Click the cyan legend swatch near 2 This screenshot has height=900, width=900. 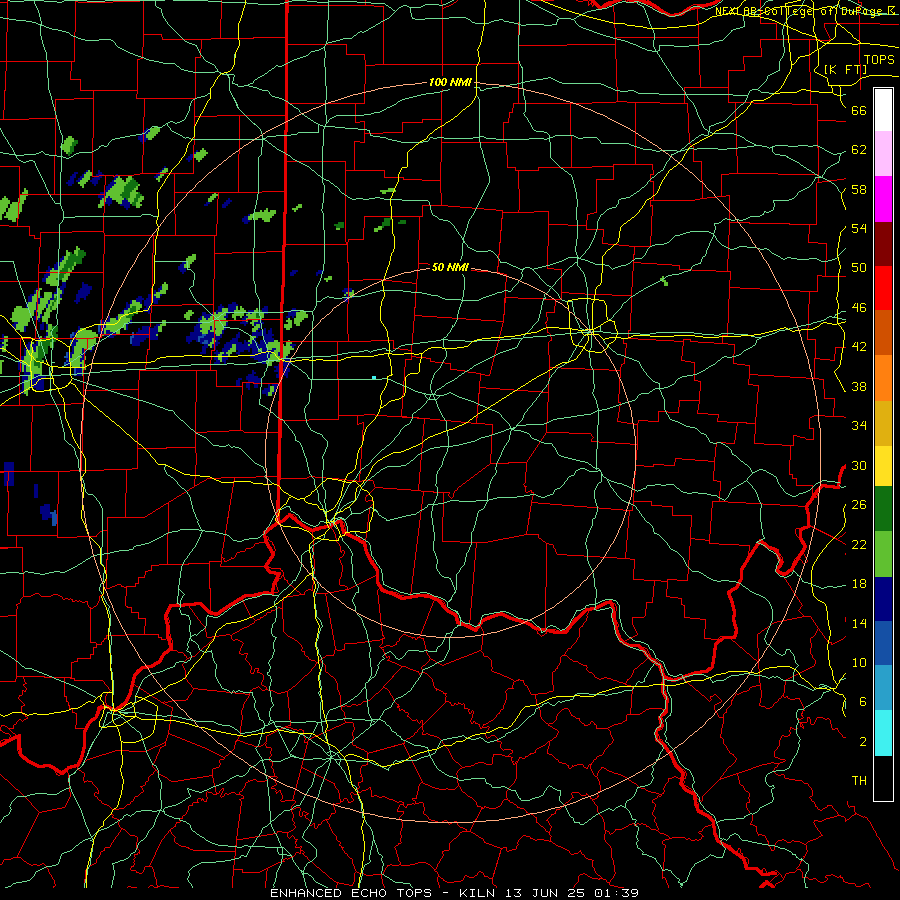tap(883, 733)
